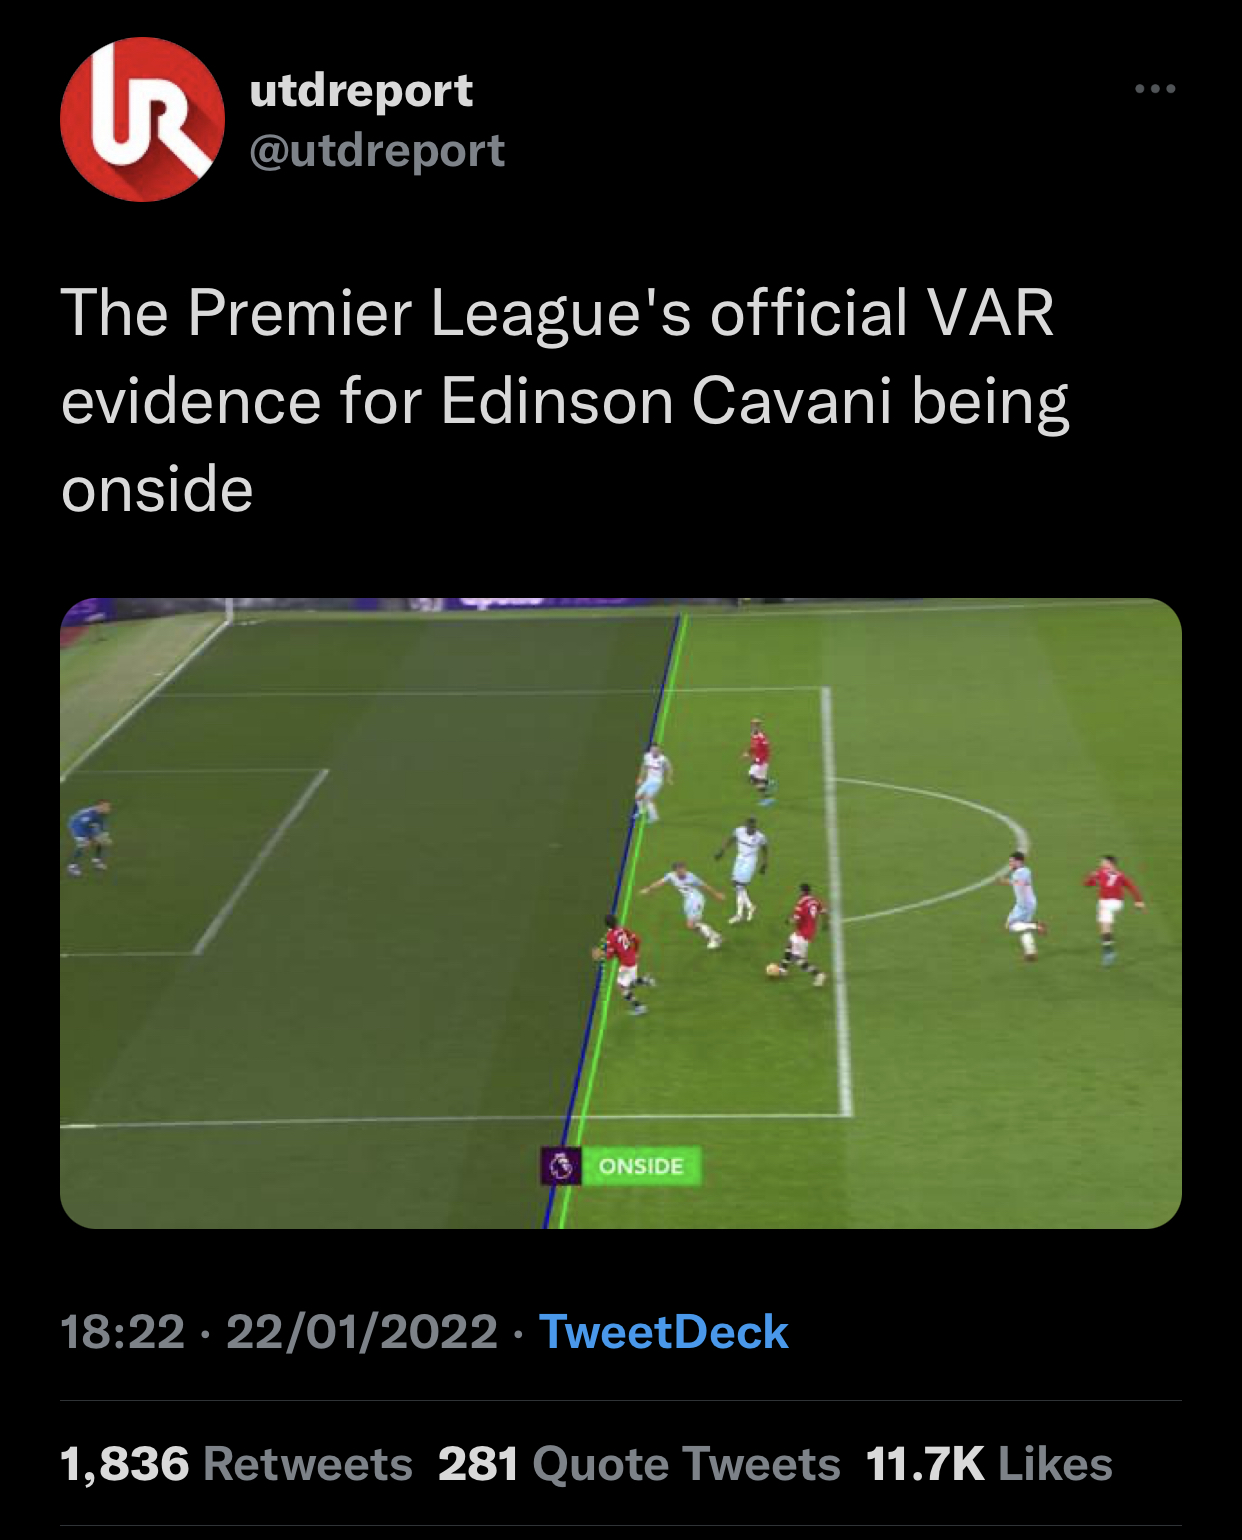View the 1,836 Retweets list
Image resolution: width=1242 pixels, height=1540 pixels.
pos(236,1464)
